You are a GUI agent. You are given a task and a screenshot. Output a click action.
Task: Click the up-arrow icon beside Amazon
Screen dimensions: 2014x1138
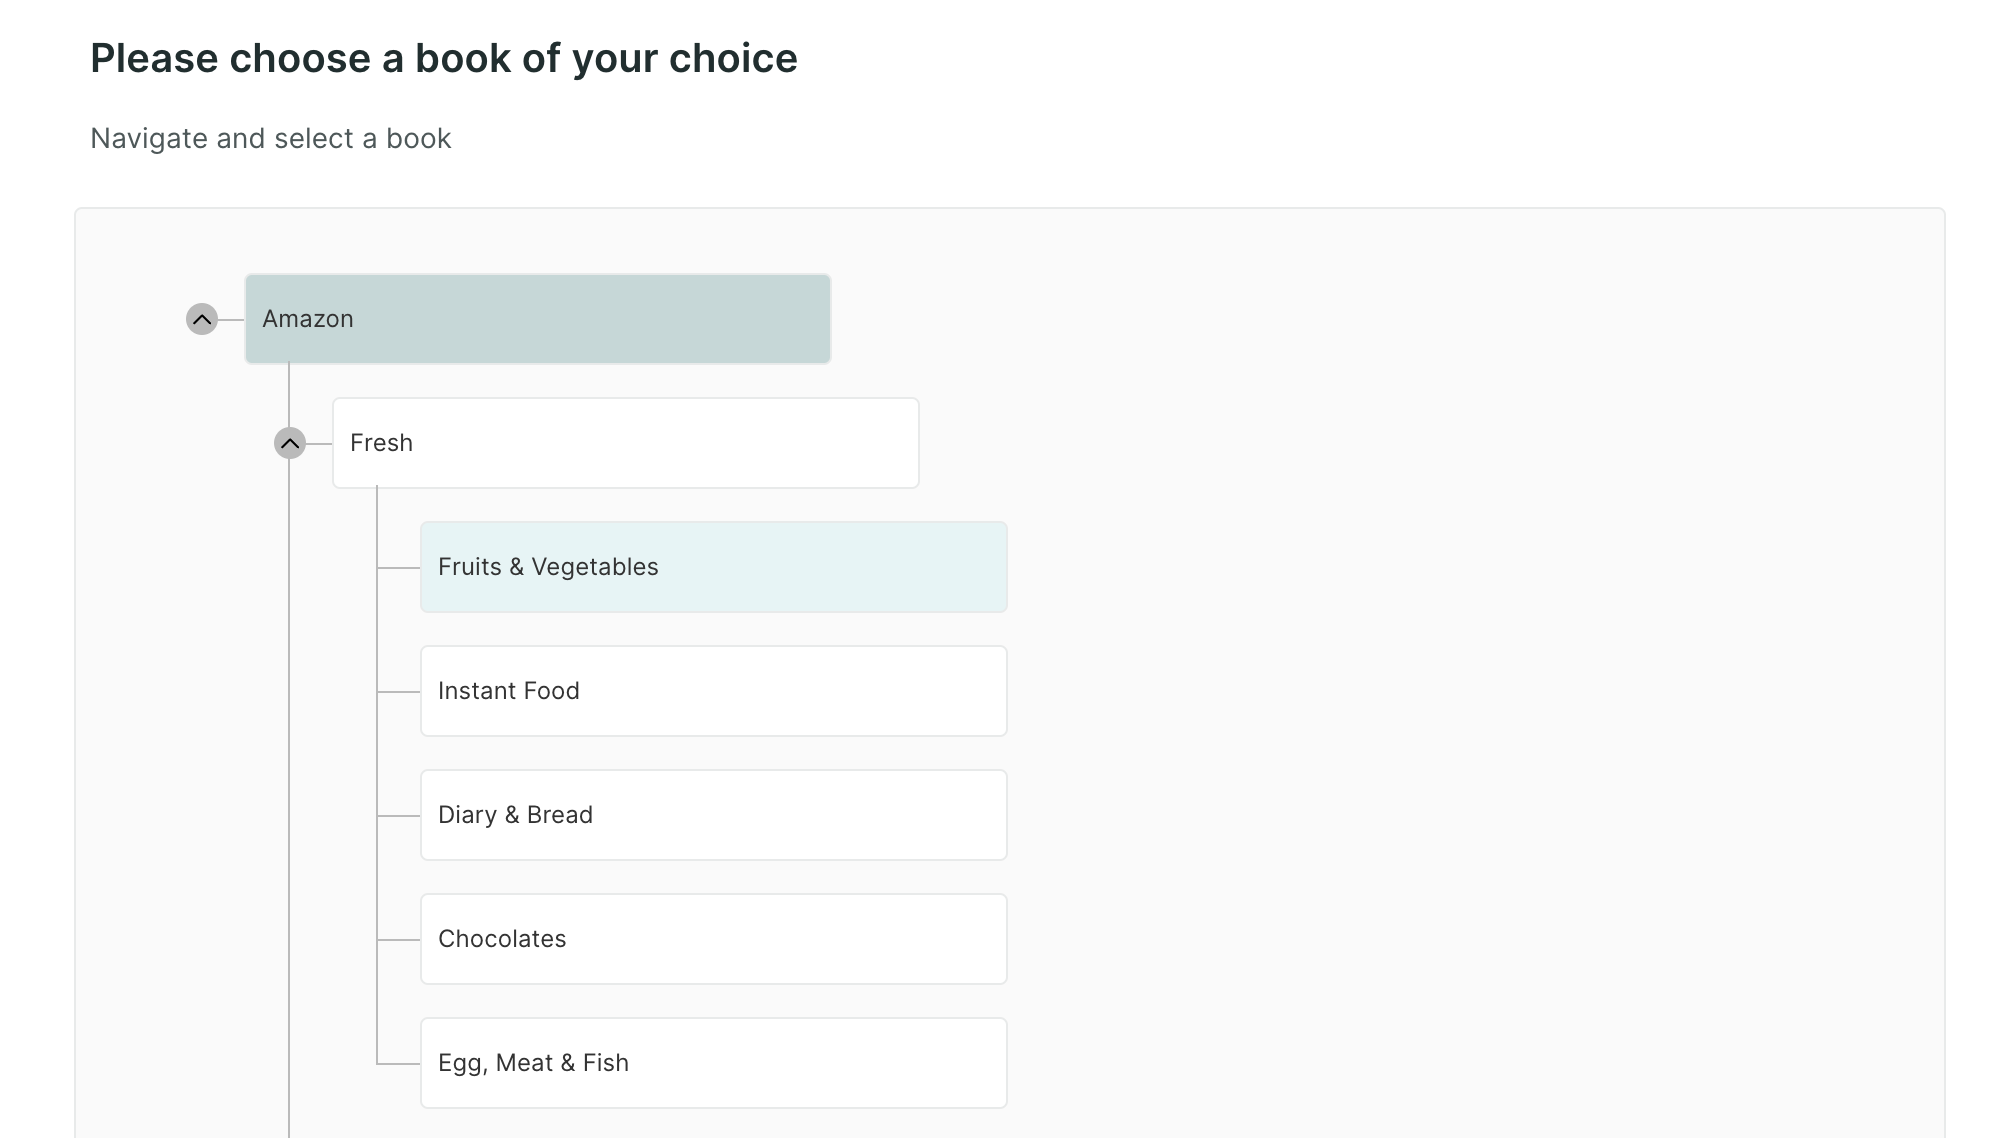(202, 320)
